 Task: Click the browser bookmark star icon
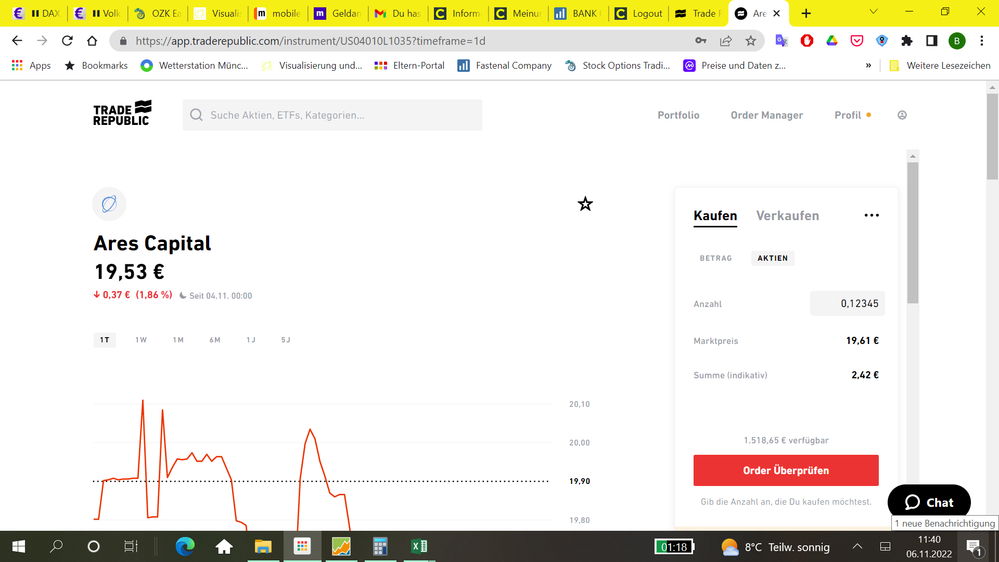(x=751, y=41)
